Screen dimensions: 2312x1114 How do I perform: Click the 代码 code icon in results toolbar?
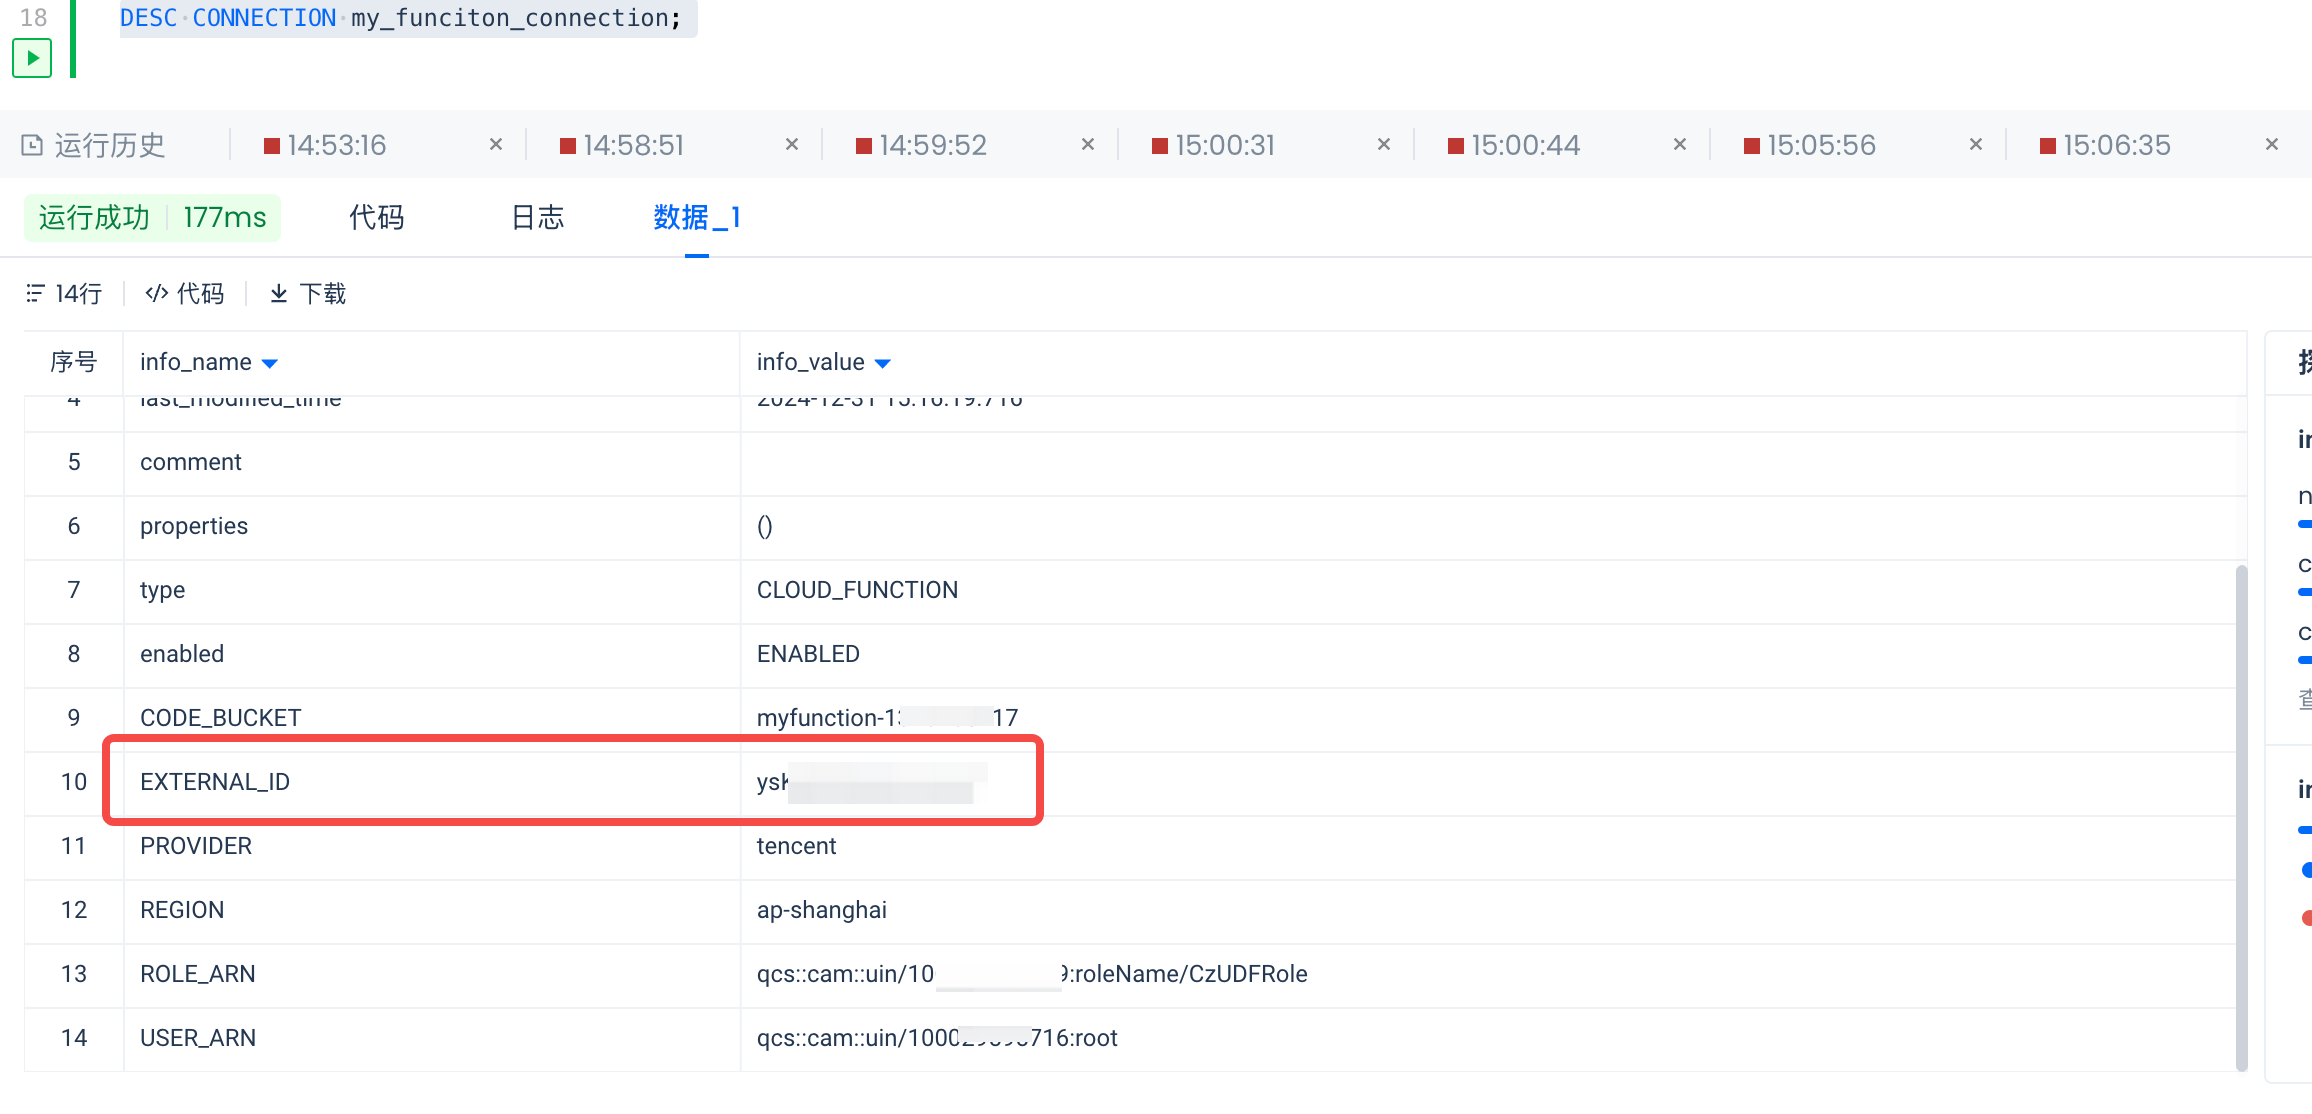pos(156,293)
